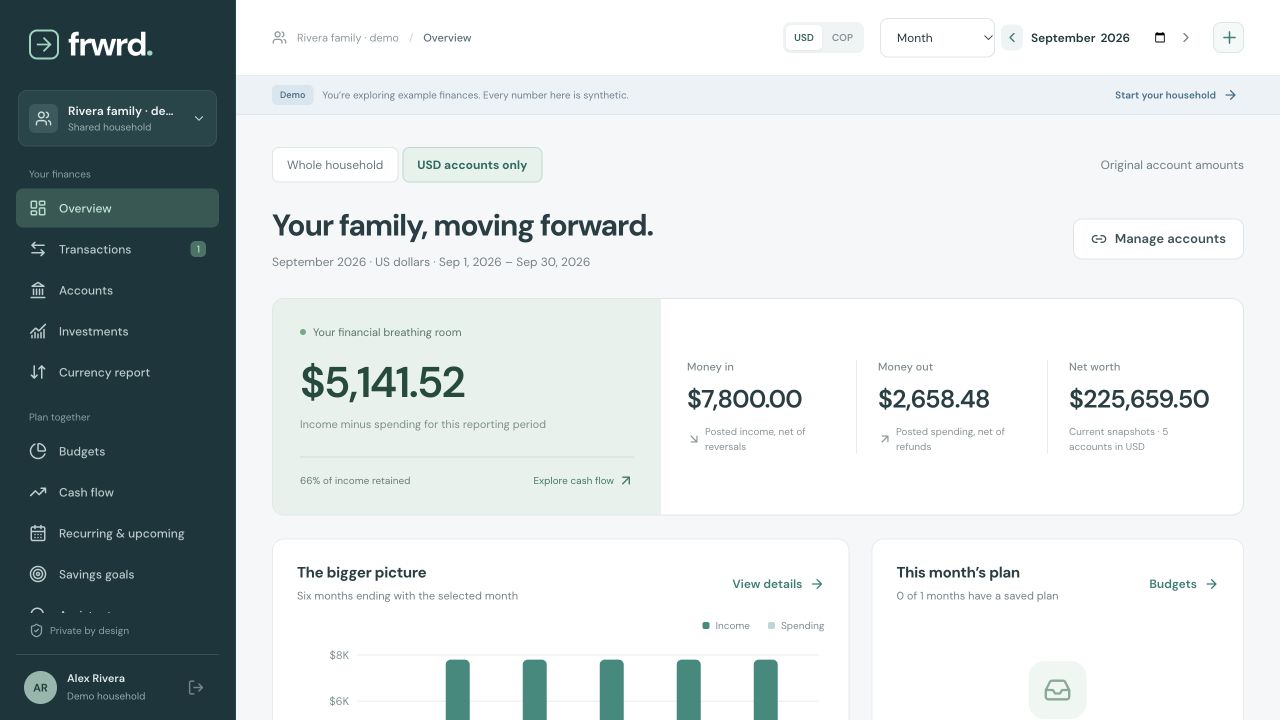The height and width of the screenshot is (720, 1280).
Task: Click the Start your household link
Action: pyautogui.click(x=1176, y=95)
